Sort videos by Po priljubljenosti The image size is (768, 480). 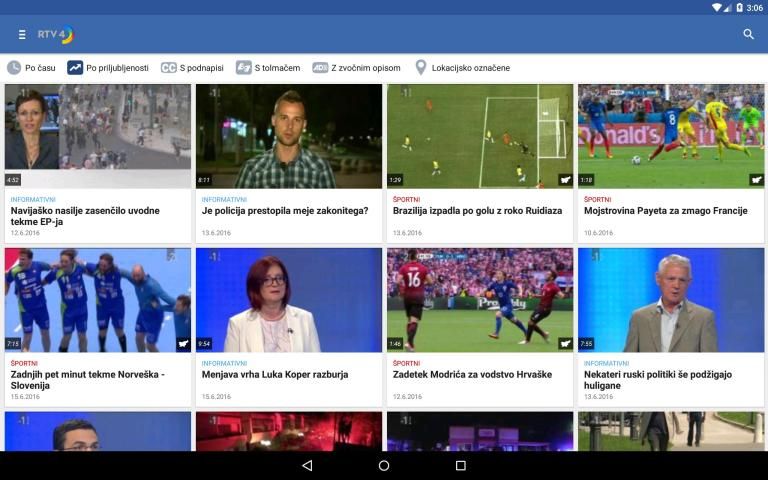pos(117,68)
